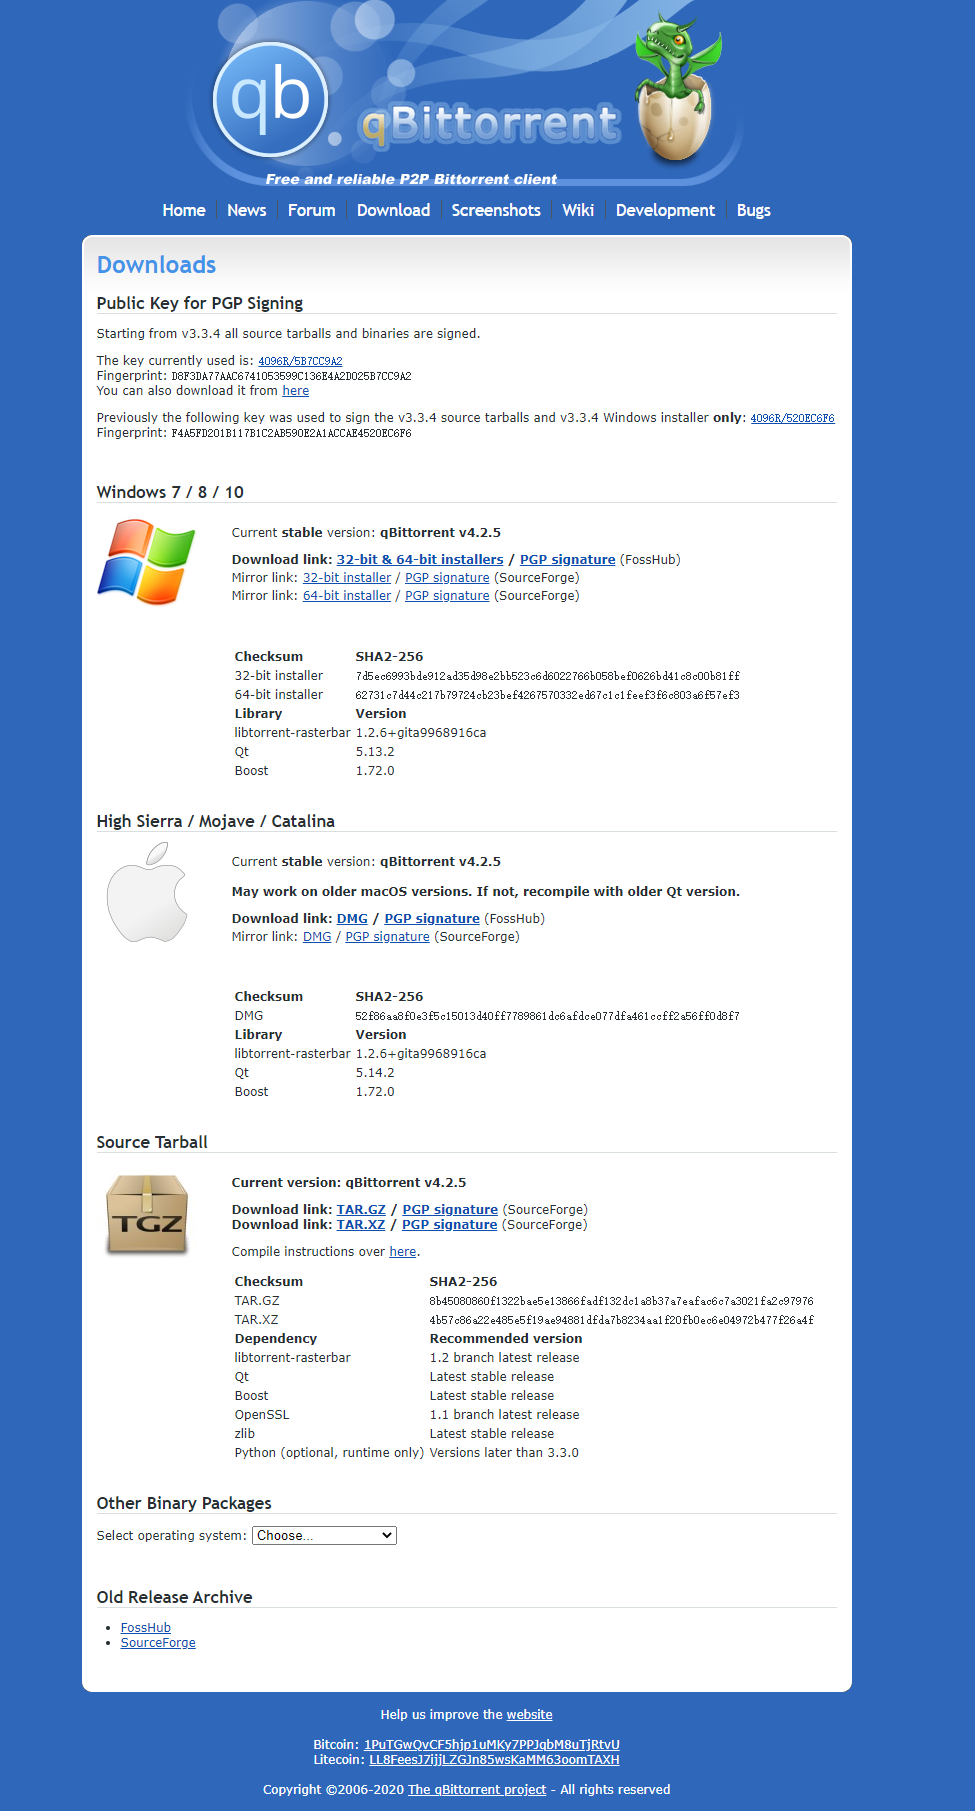Click the SourceForge mirror DMG link

(x=317, y=937)
